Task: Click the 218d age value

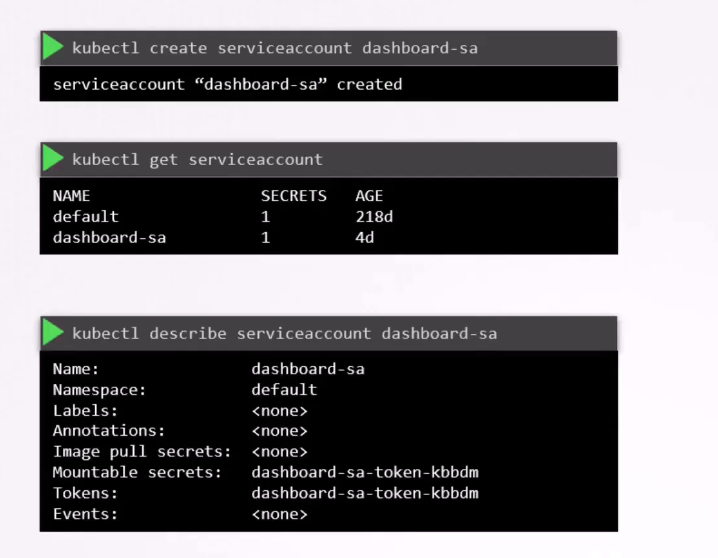Action: click(x=374, y=217)
